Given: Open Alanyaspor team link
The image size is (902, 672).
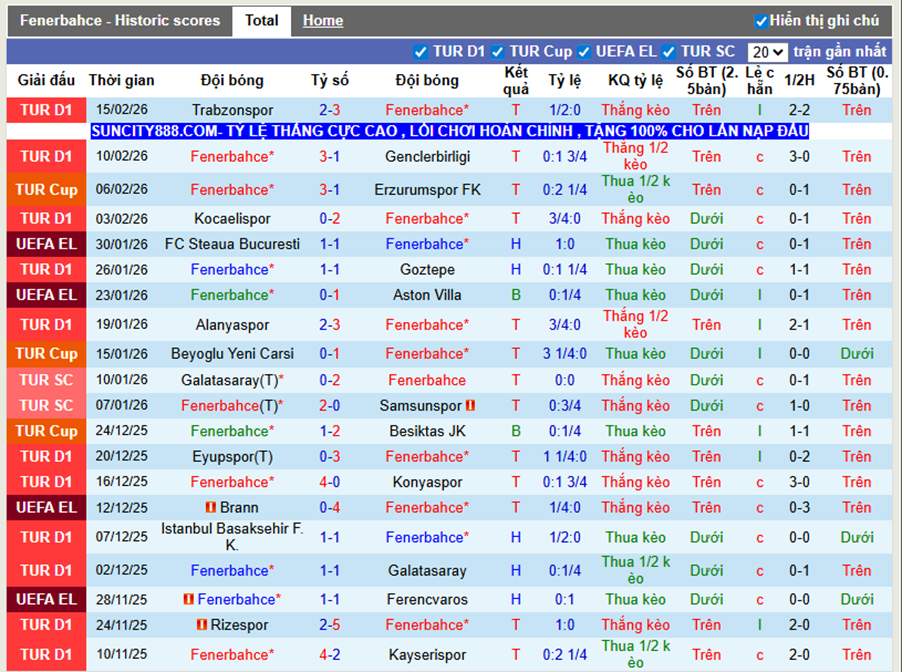Looking at the screenshot, I should (232, 325).
